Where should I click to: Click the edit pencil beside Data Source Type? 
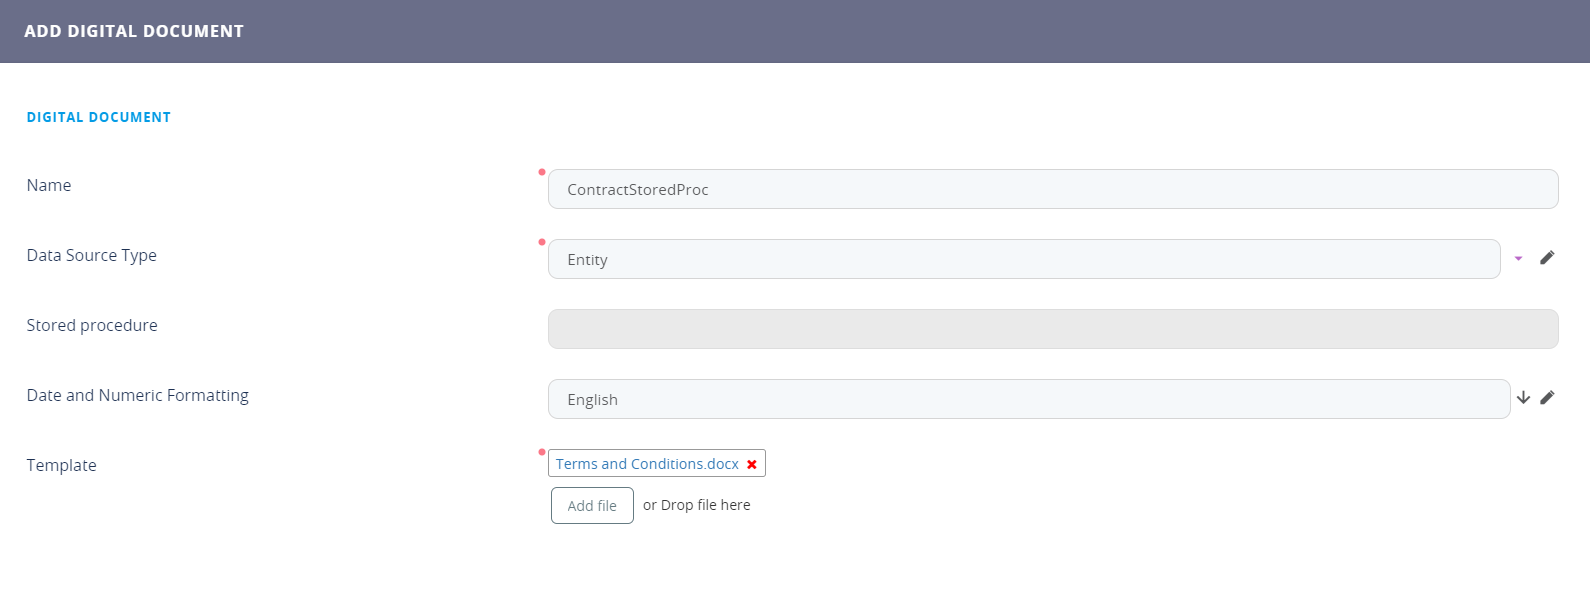(1547, 258)
